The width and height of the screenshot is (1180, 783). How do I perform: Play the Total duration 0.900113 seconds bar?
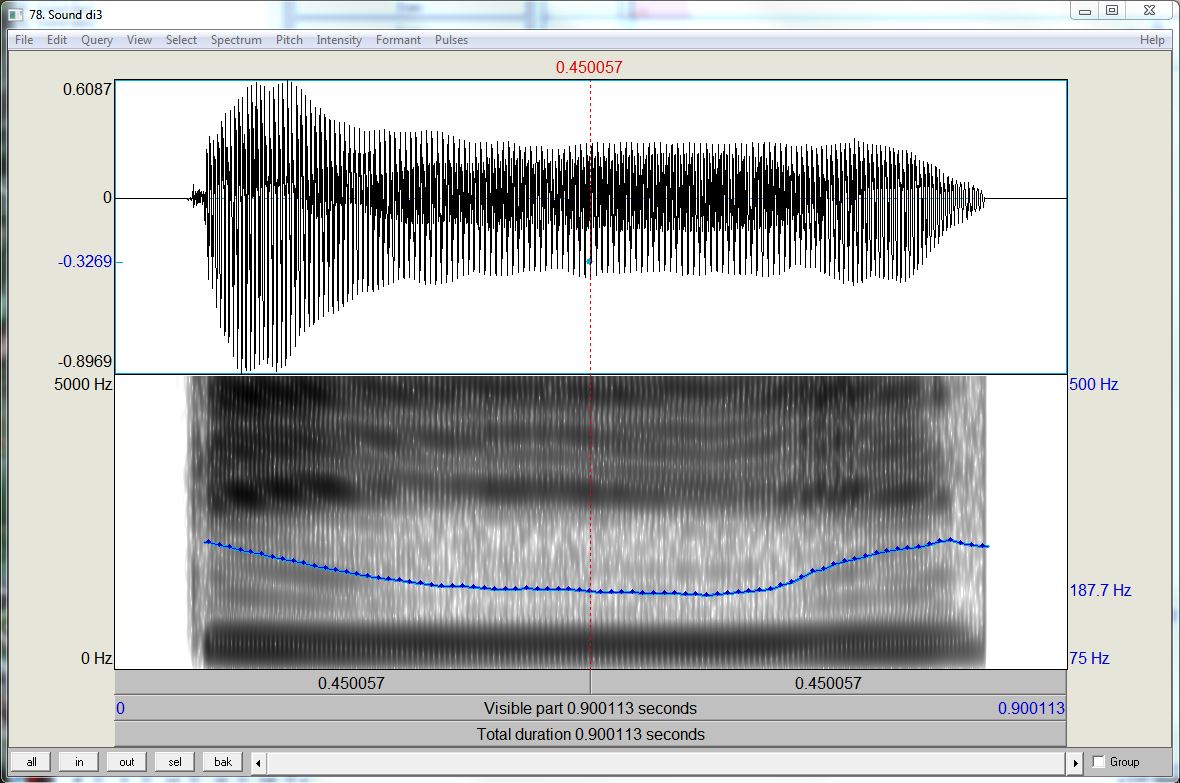(591, 734)
